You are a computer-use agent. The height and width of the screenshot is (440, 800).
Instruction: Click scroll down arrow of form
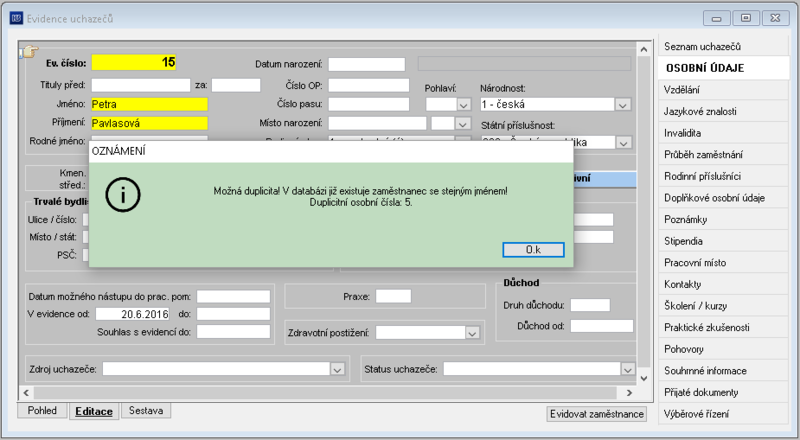point(644,378)
